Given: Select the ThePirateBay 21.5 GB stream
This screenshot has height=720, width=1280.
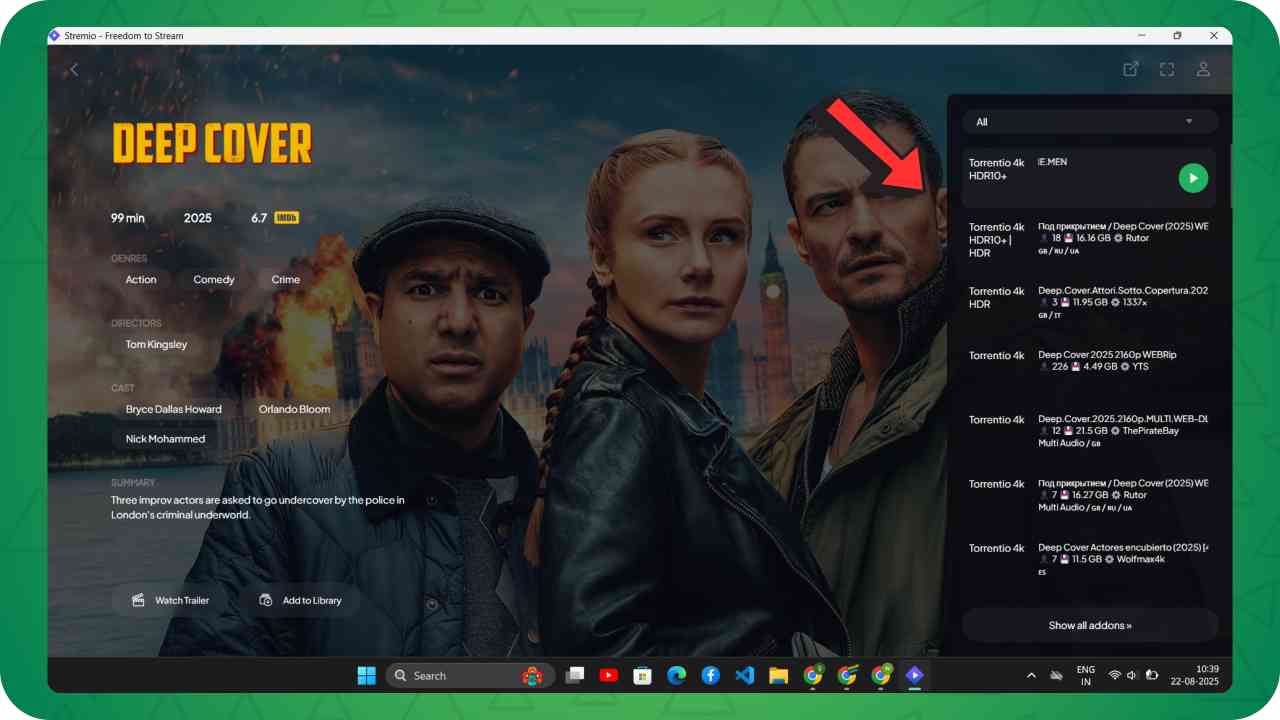Looking at the screenshot, I should [1089, 425].
